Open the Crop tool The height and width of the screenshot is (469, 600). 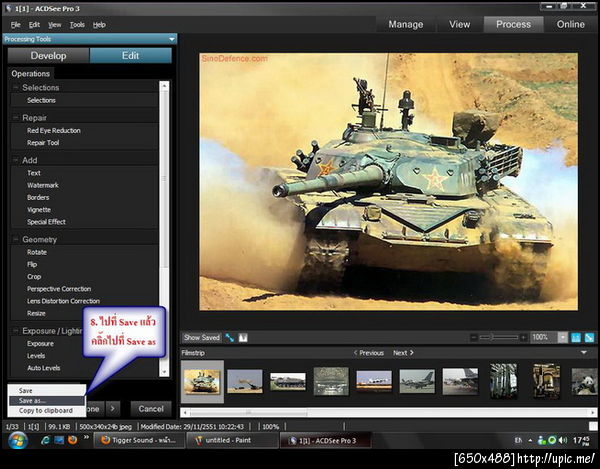pos(34,277)
